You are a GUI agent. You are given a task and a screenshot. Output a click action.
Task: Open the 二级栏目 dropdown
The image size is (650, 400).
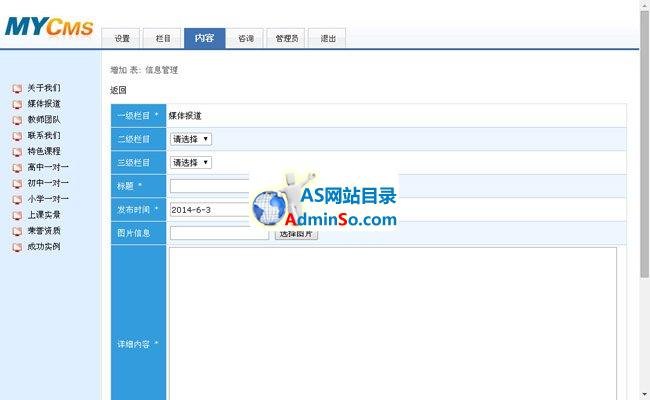(191, 139)
